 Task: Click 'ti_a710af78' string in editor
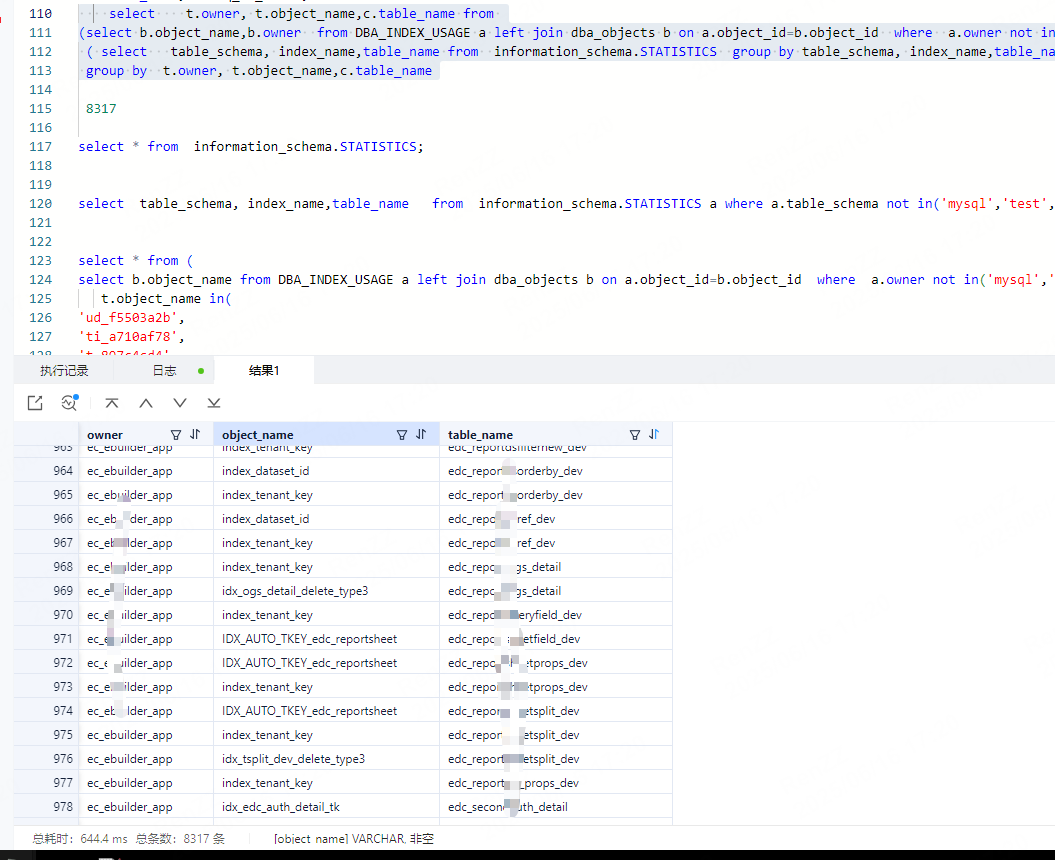pos(132,336)
